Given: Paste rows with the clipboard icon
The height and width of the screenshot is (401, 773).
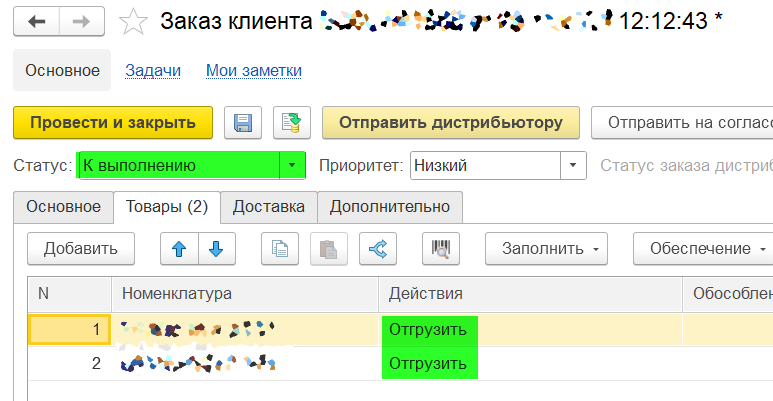Looking at the screenshot, I should click(329, 249).
